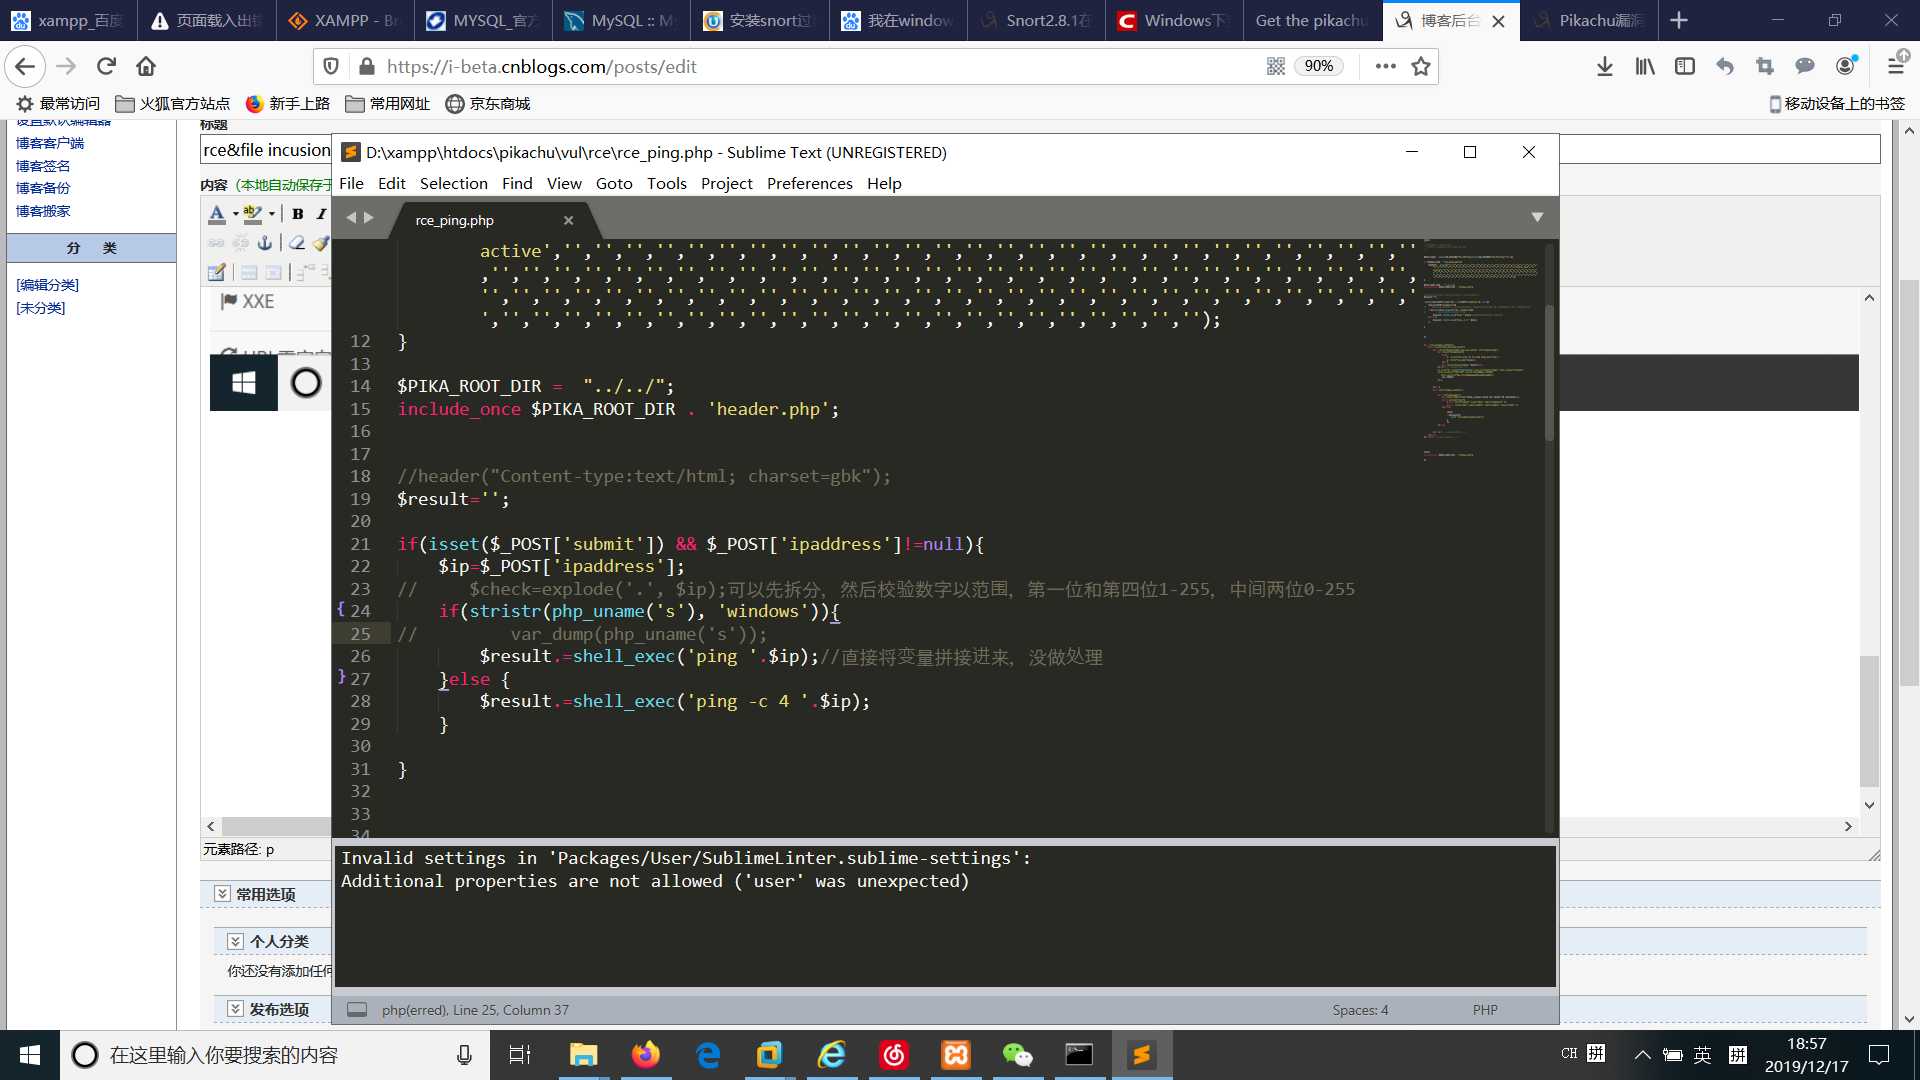Click Windows taskbar search box
Viewport: 1920px width, 1080px height.
[x=274, y=1055]
